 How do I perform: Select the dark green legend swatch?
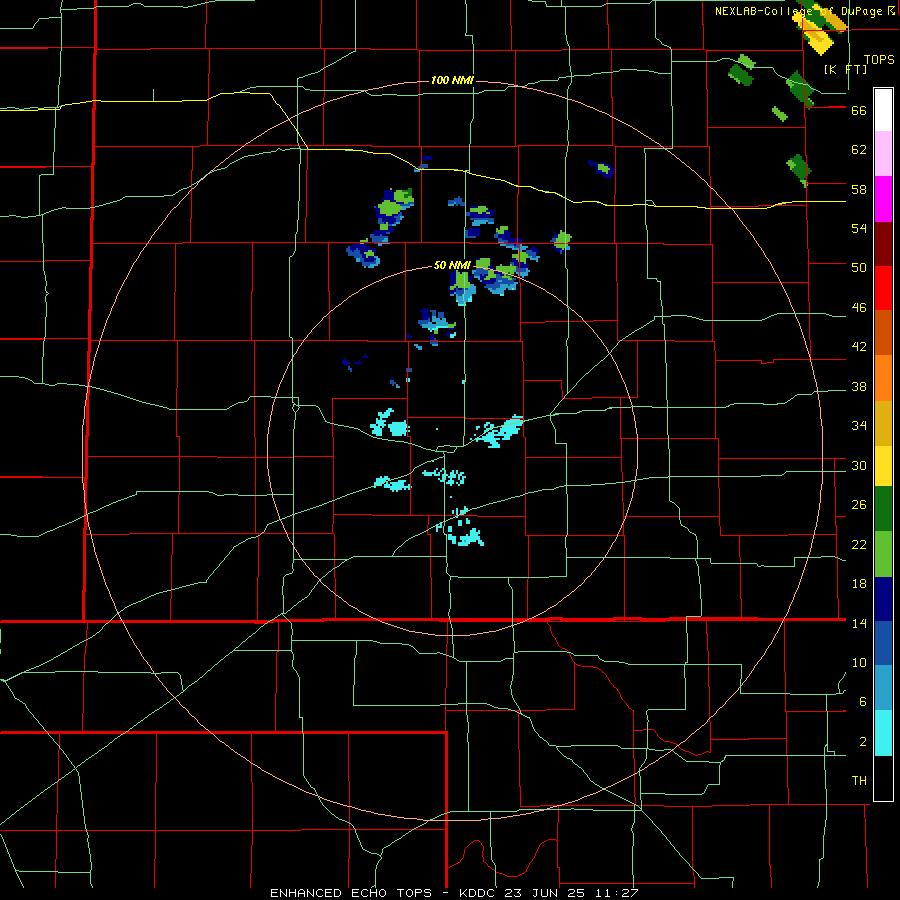pyautogui.click(x=883, y=509)
